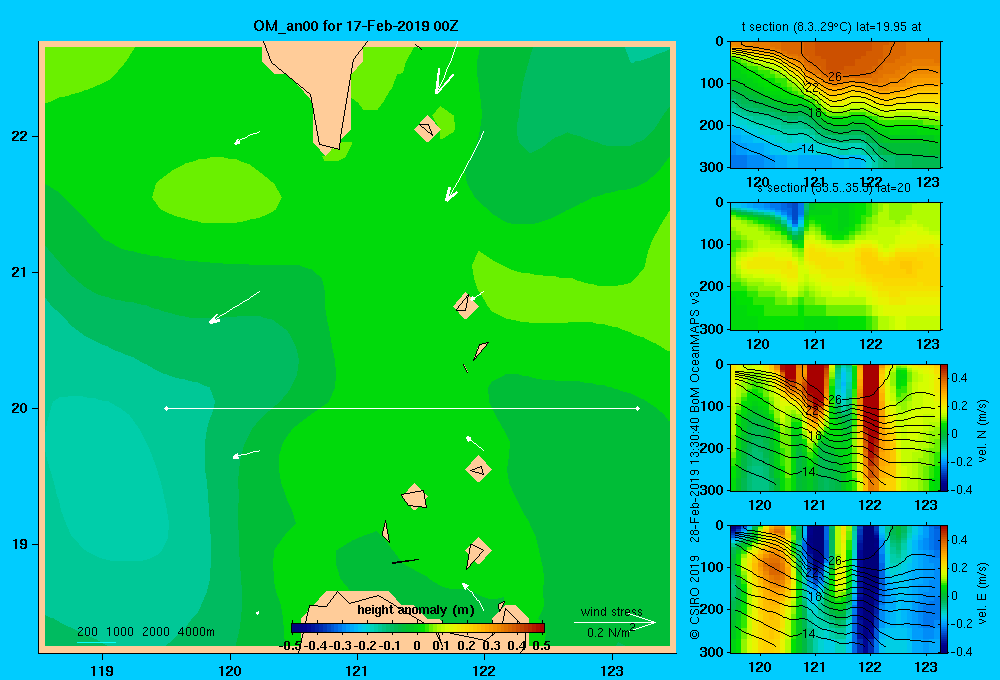Click longitude label 121 on main map axis

pyautogui.click(x=357, y=670)
